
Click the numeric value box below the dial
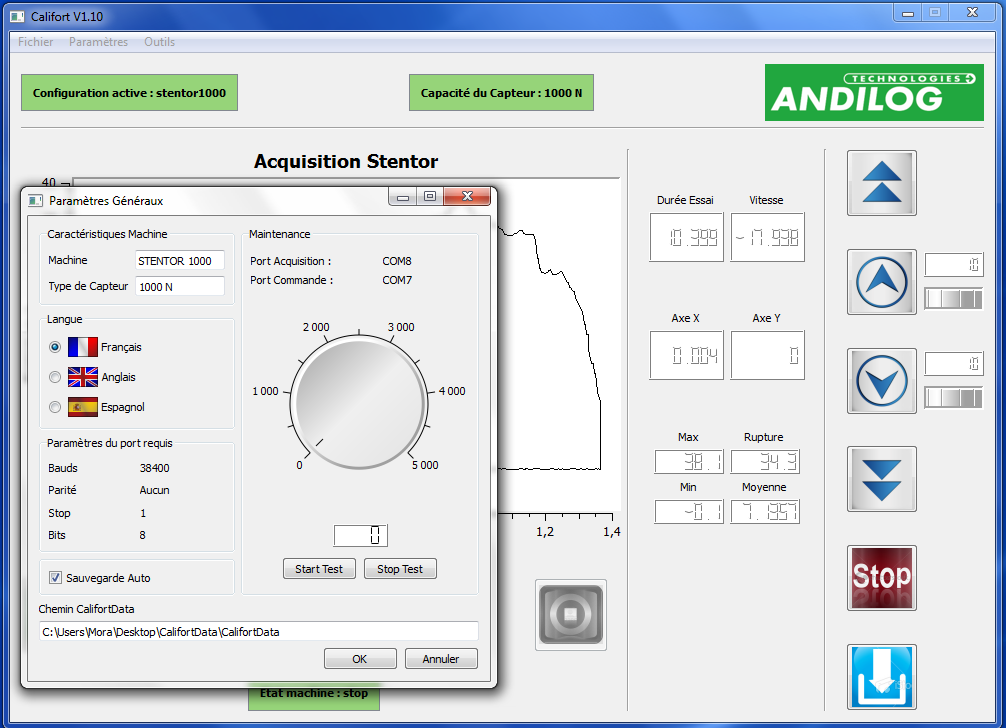pyautogui.click(x=361, y=535)
